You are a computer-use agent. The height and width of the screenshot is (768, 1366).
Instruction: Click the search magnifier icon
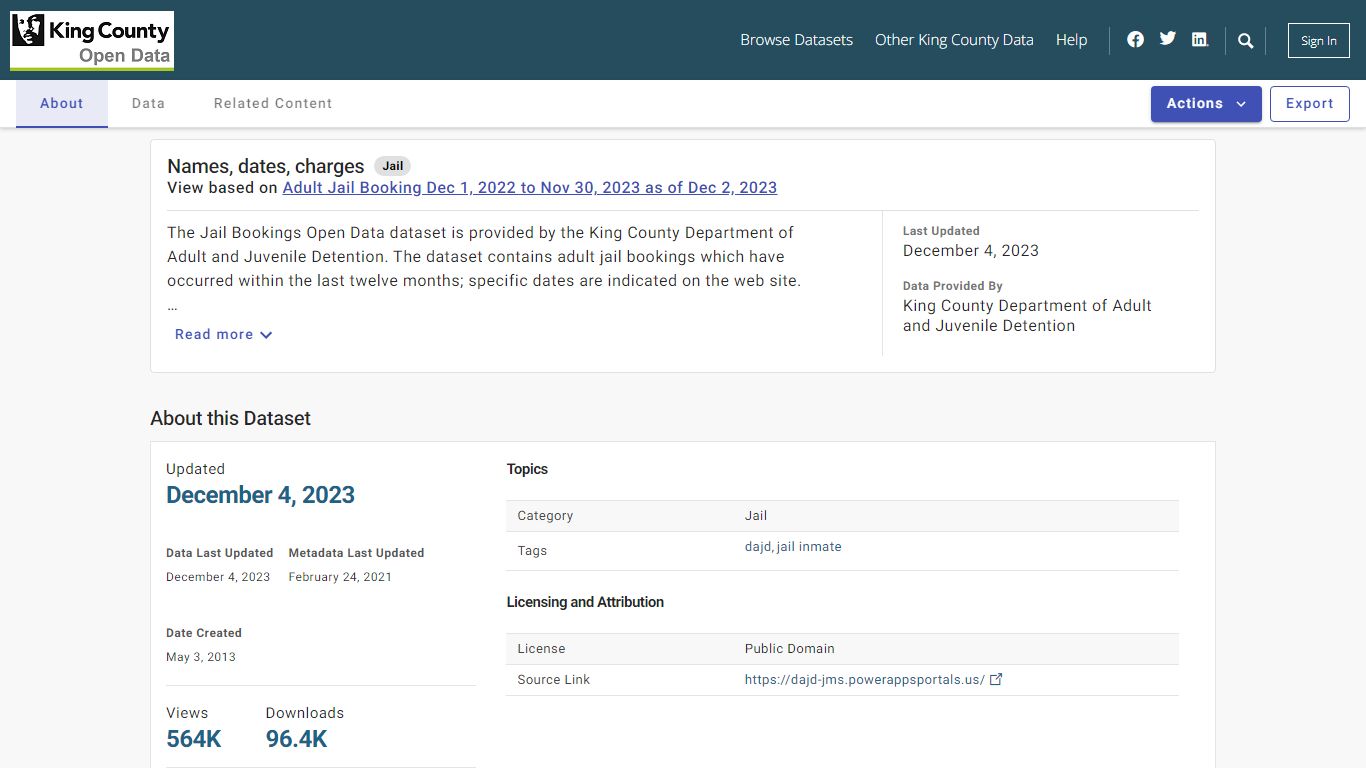click(1245, 41)
